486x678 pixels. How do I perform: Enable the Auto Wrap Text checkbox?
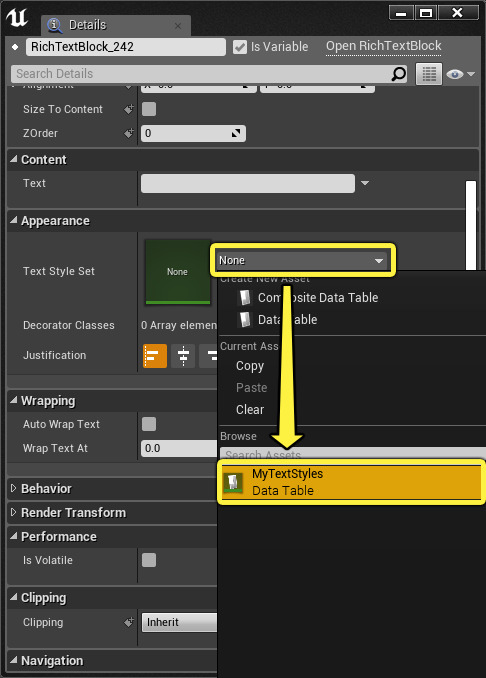pyautogui.click(x=149, y=424)
